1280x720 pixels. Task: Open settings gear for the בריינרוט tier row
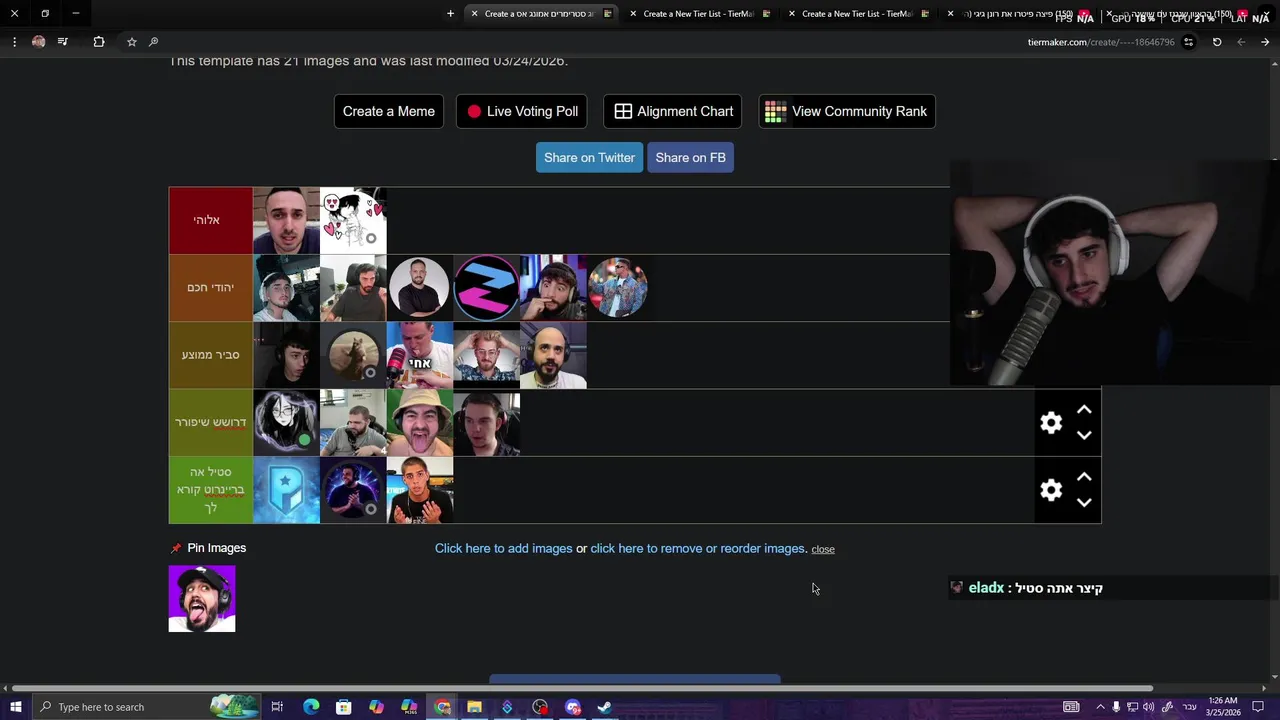[x=1050, y=490]
